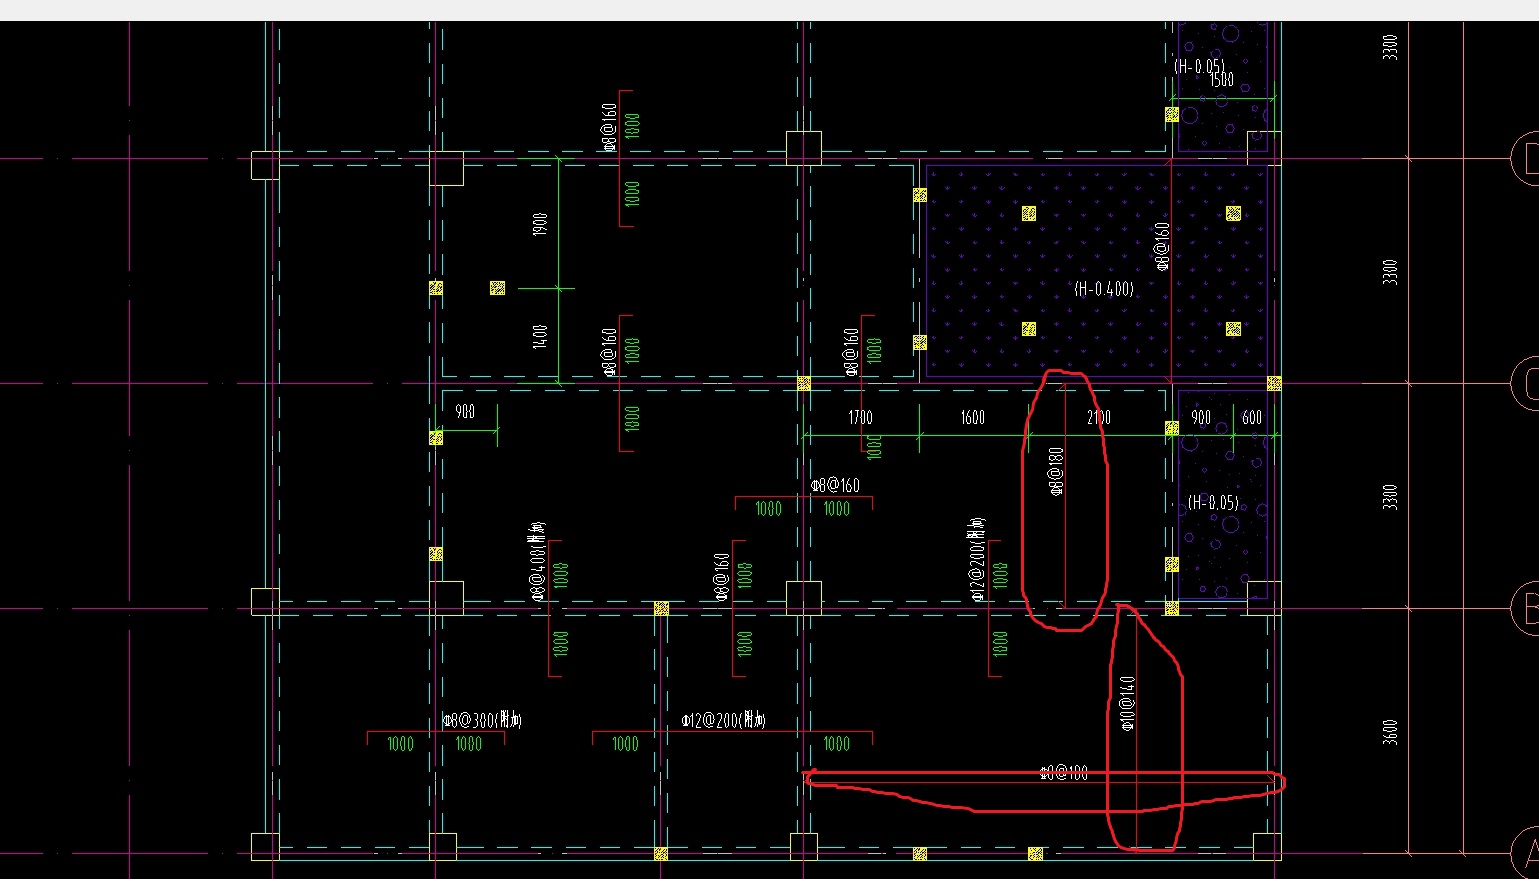The height and width of the screenshot is (879, 1539).
Task: Click the 1500 dimension text
Action: [1221, 80]
